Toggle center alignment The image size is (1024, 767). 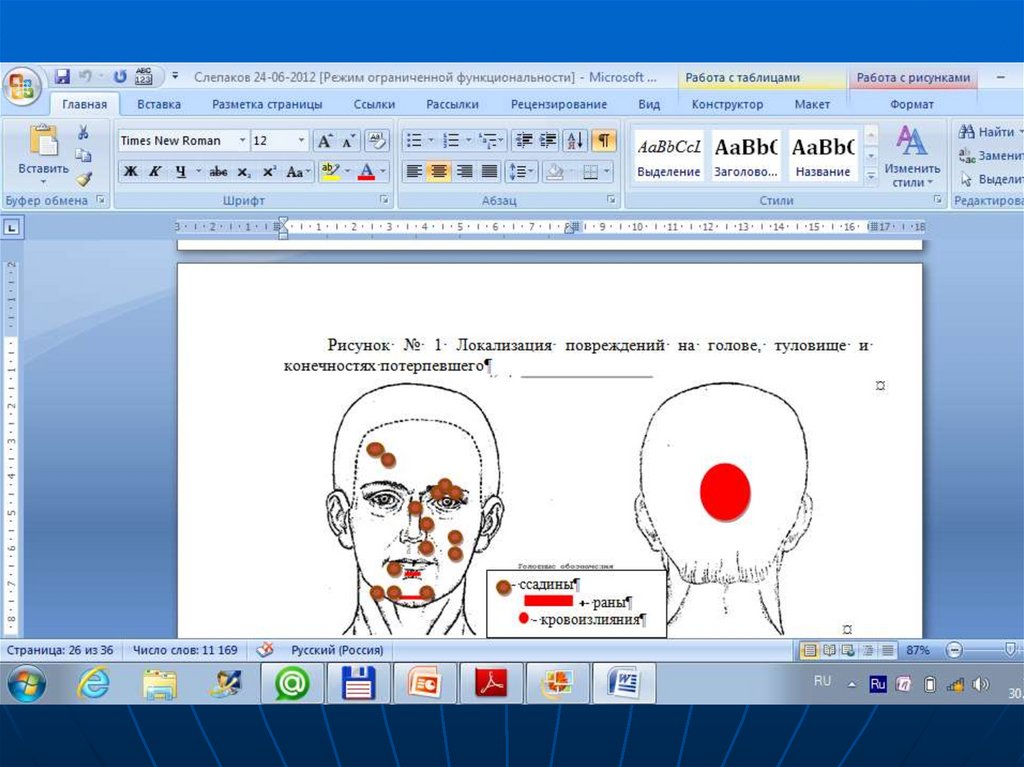(438, 172)
